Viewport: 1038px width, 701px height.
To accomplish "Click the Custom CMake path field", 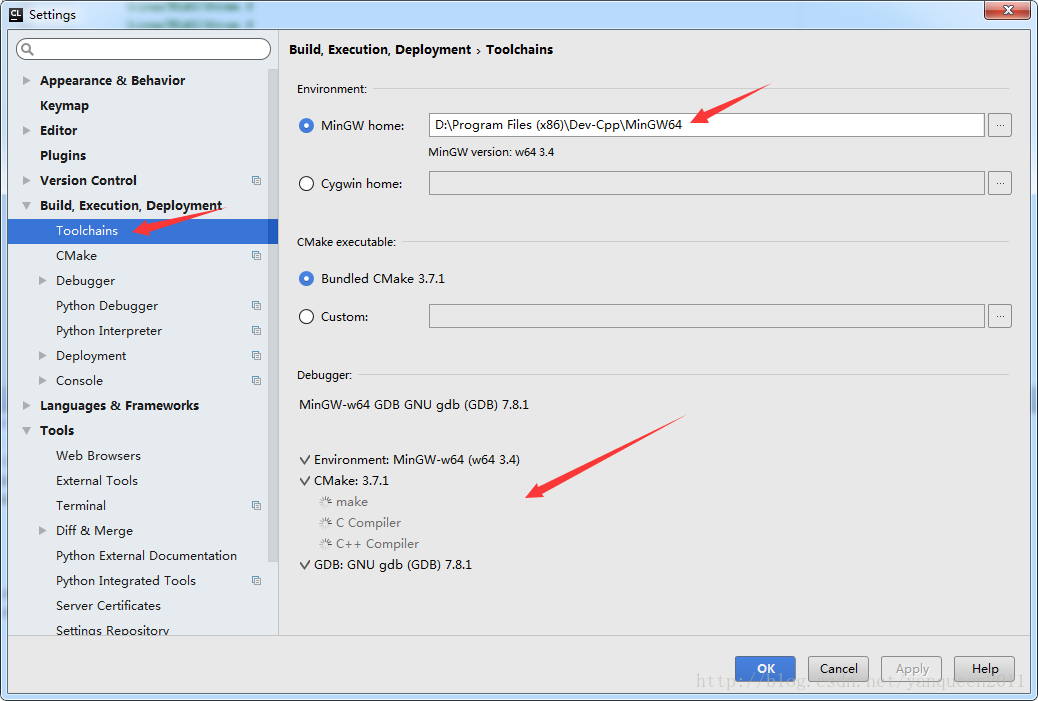I will 706,316.
